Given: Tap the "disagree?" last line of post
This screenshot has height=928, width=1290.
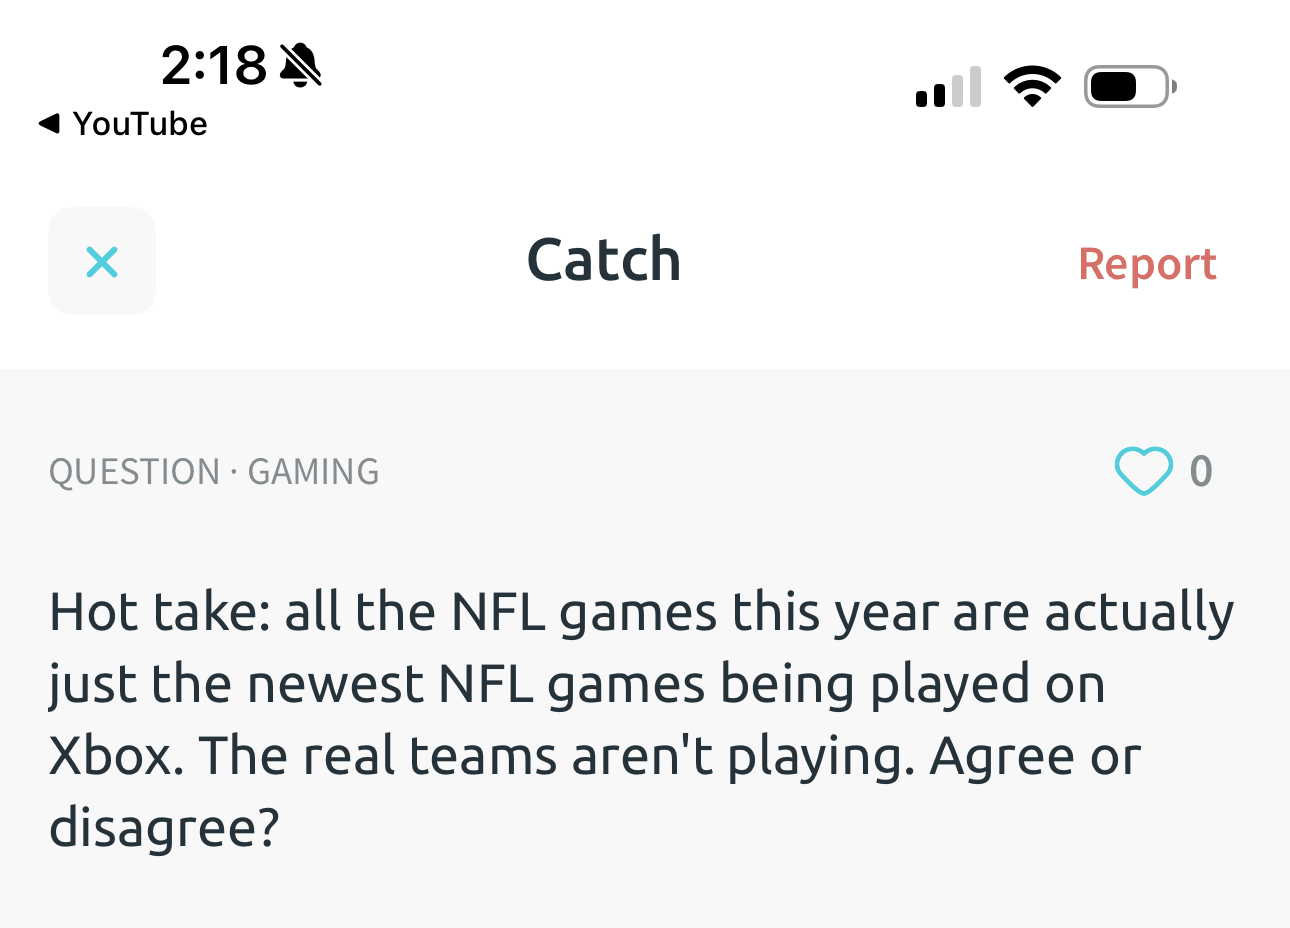Looking at the screenshot, I should [164, 828].
